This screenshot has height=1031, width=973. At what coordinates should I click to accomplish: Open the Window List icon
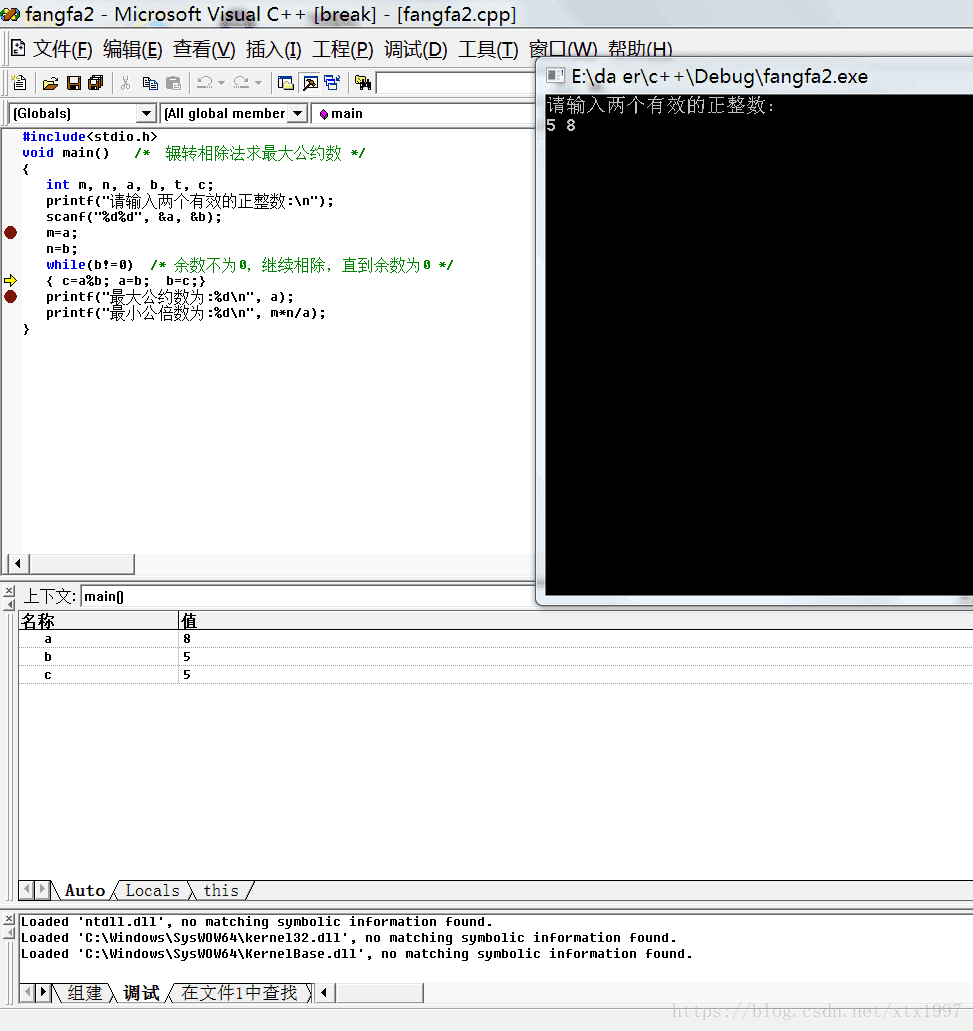point(332,83)
